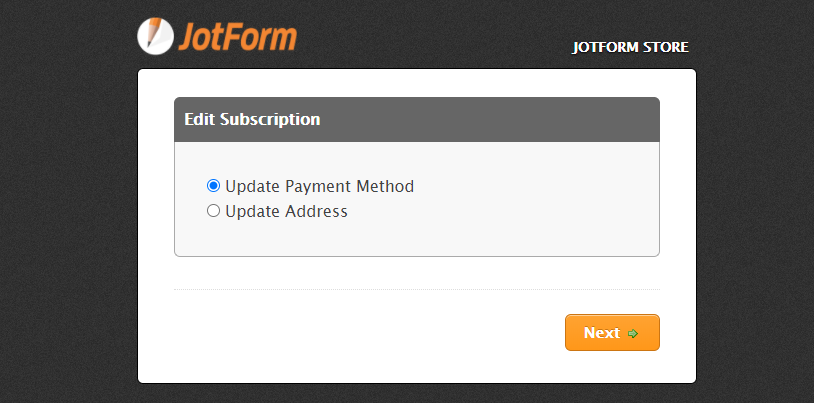Click the green arrow on Next button

click(x=633, y=334)
